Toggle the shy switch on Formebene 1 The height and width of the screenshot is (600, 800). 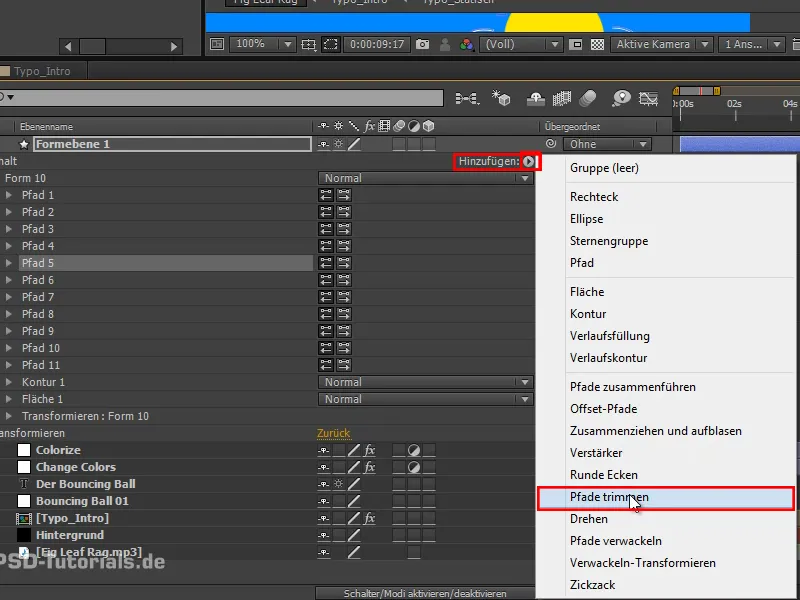point(323,144)
